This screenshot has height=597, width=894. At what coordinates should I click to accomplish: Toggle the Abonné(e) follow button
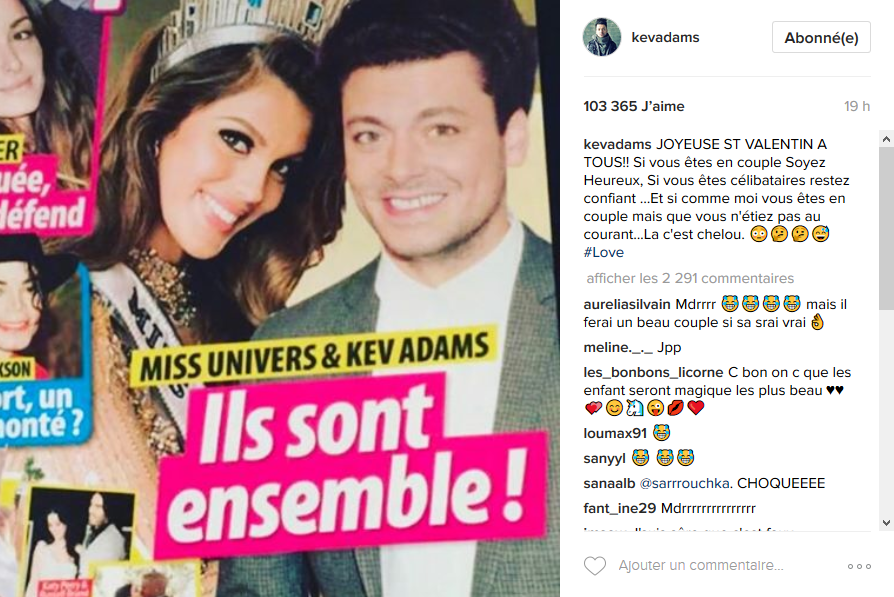coord(821,38)
